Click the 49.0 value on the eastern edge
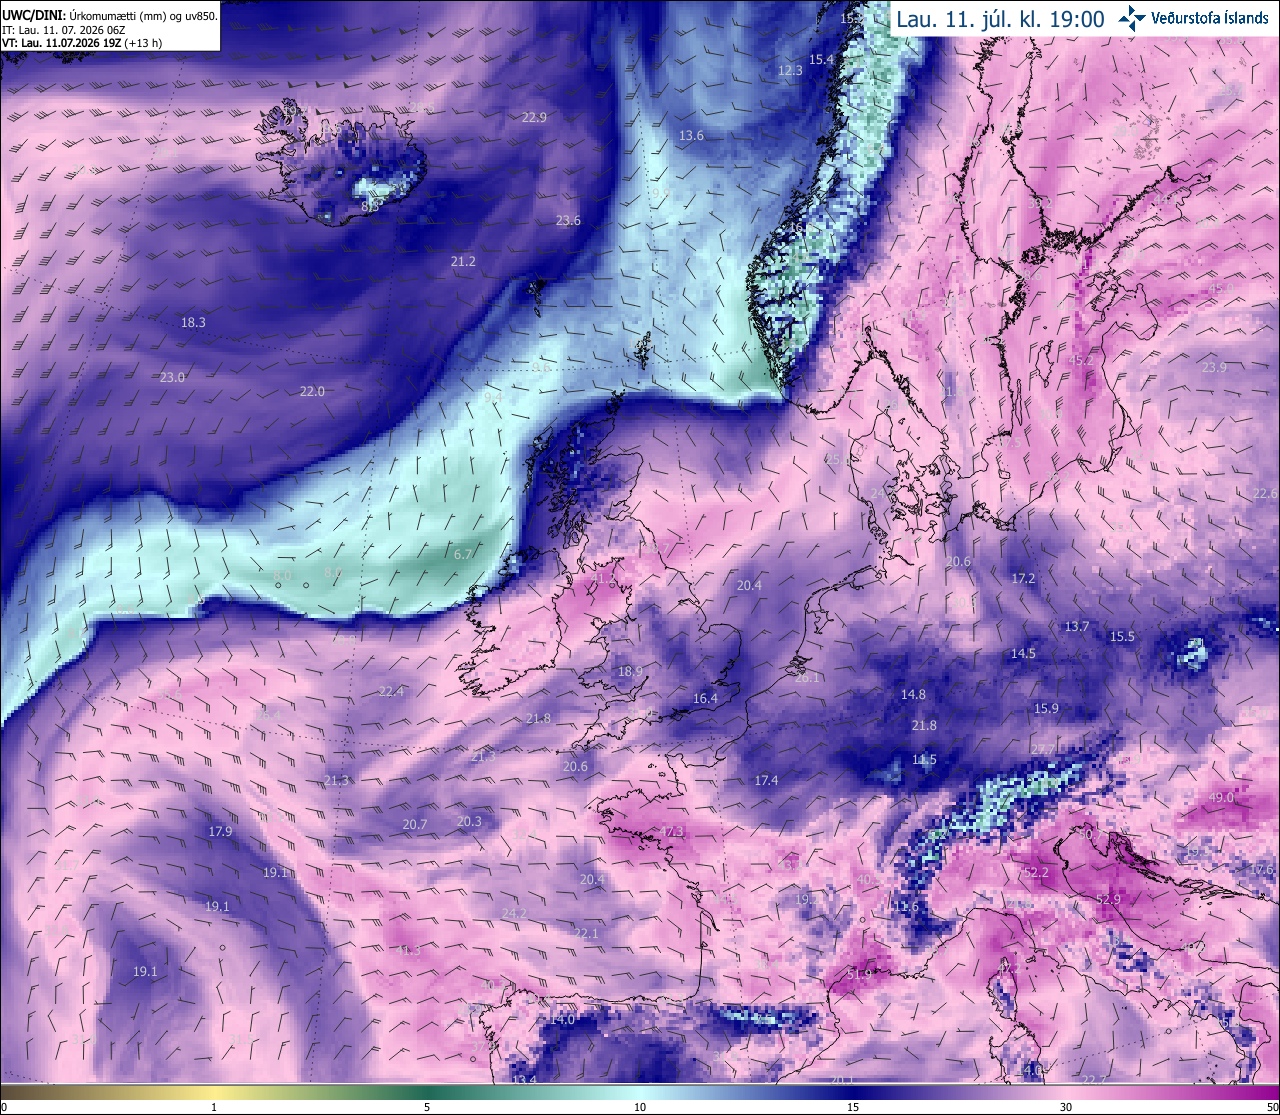The width and height of the screenshot is (1280, 1115). click(1222, 798)
